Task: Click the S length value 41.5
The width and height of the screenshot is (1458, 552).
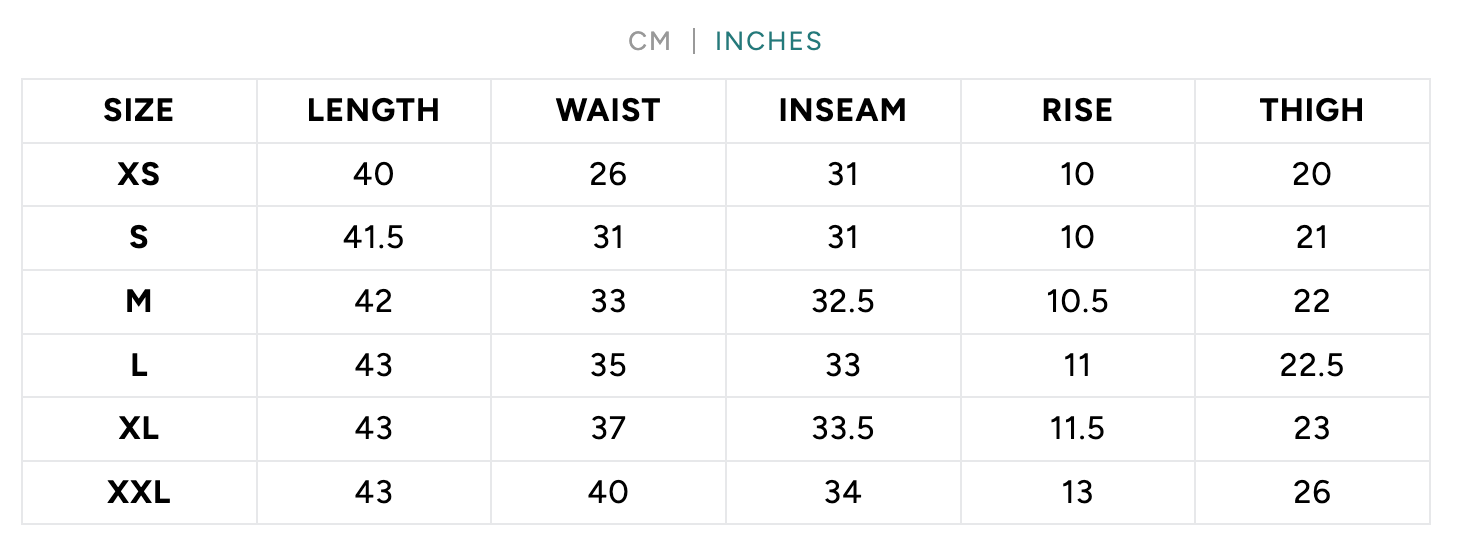Action: pos(373,238)
